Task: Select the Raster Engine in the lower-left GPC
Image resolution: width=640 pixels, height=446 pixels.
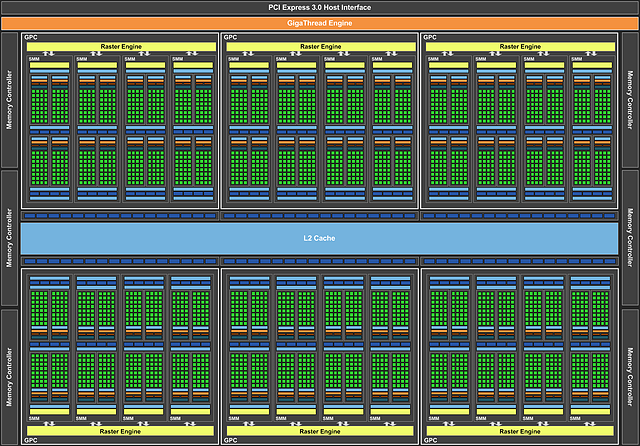Action: [x=120, y=431]
